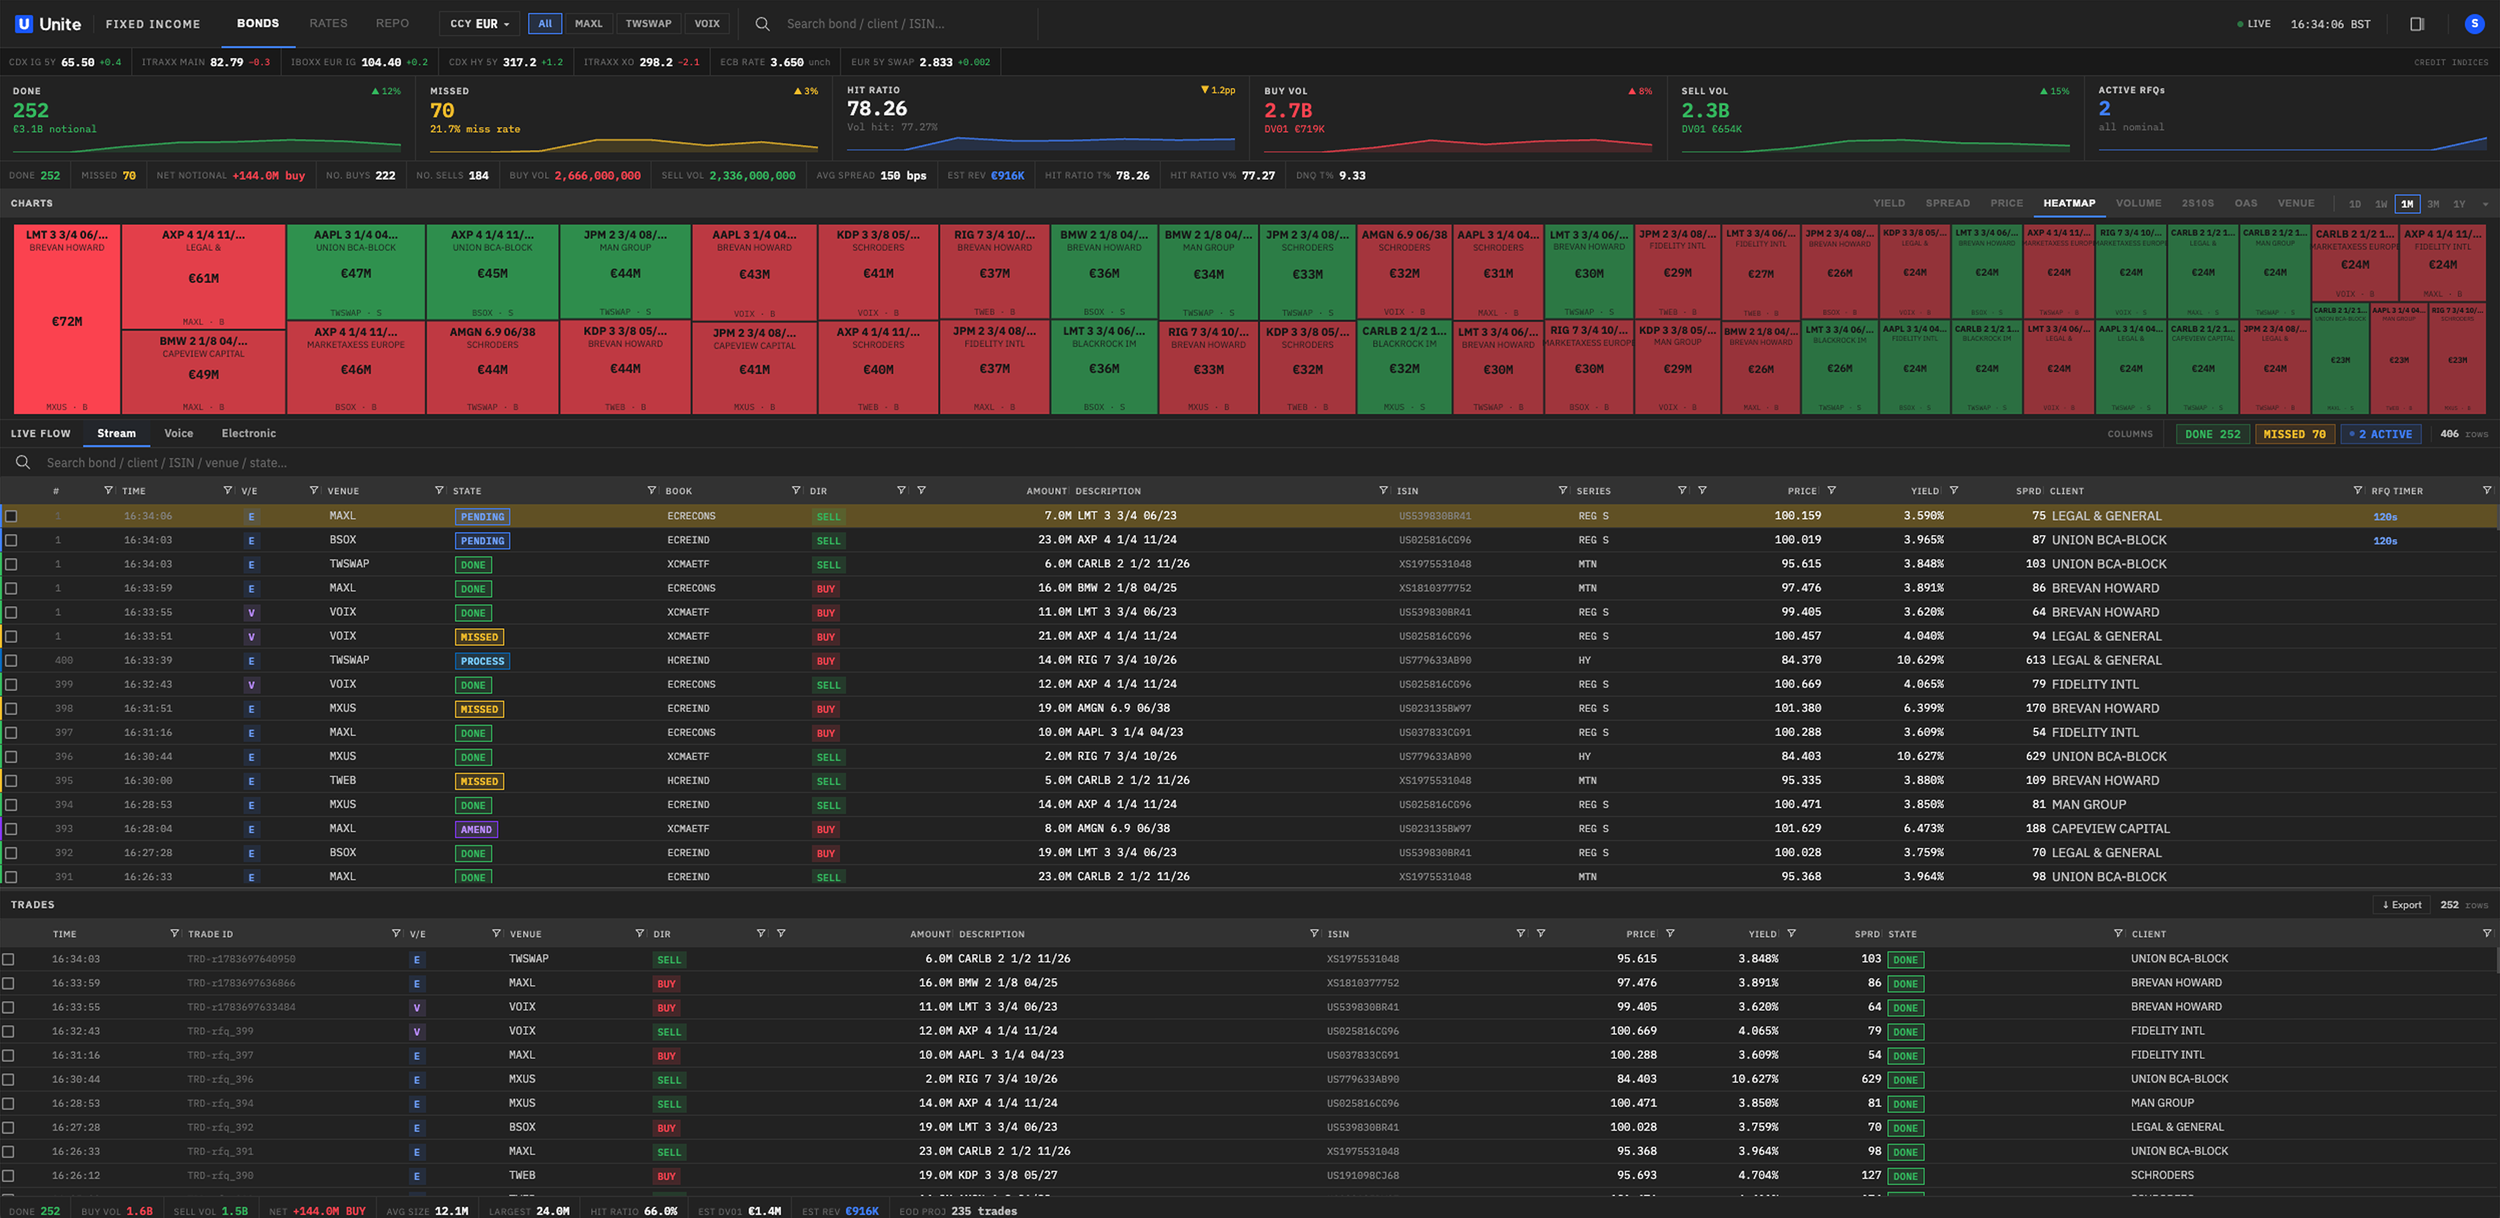Viewport: 2500px width, 1218px height.
Task: Filter Trades TRADE ID column
Action: point(396,933)
